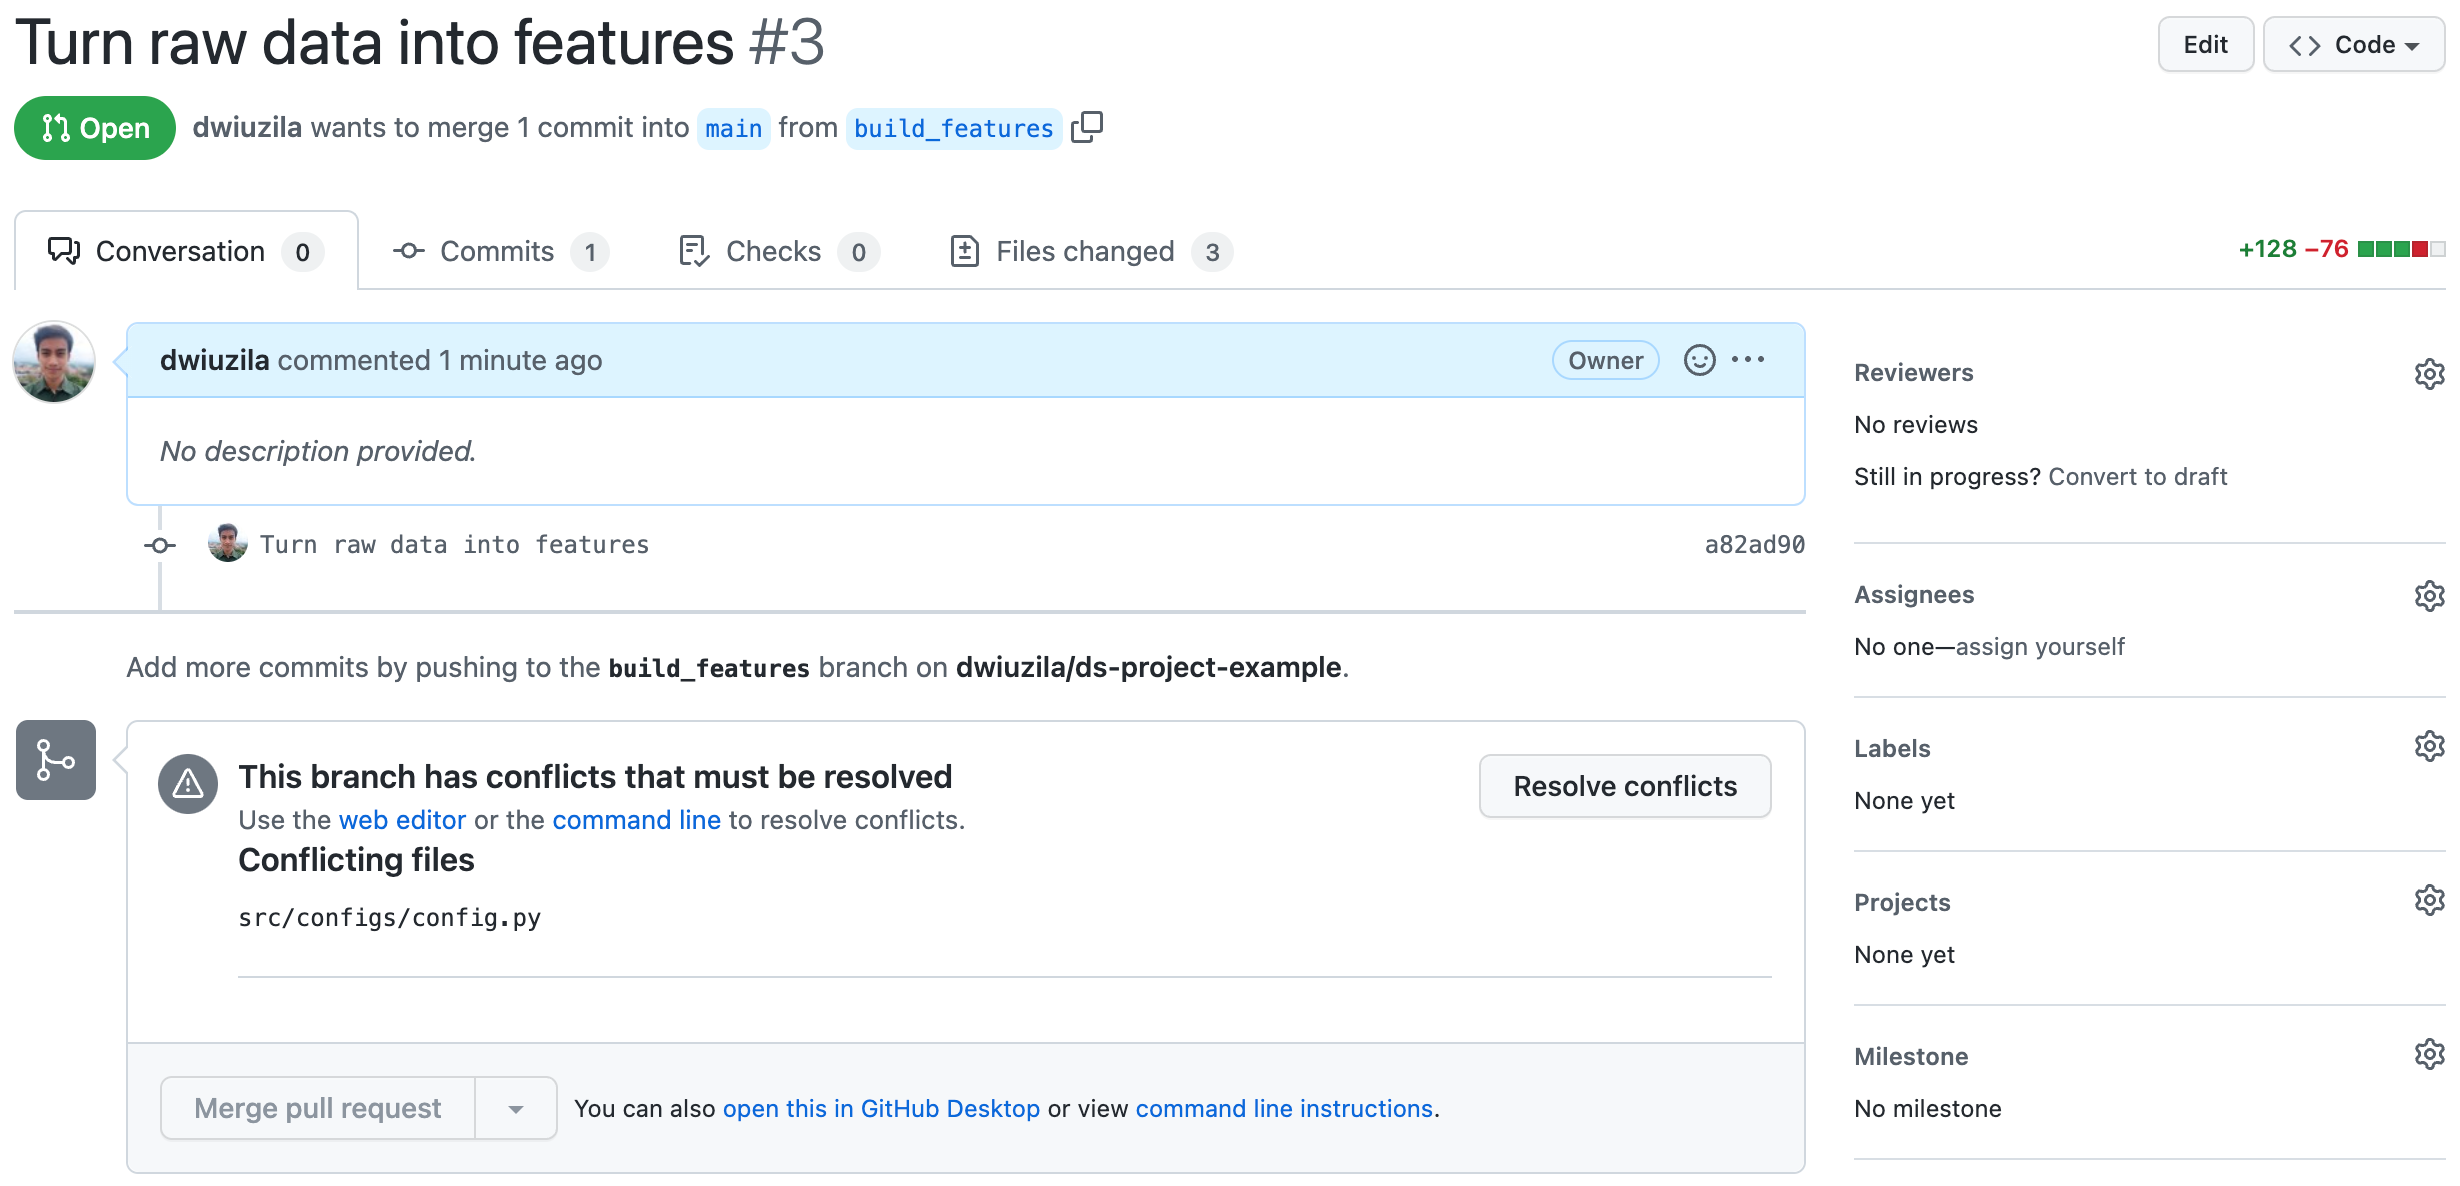The height and width of the screenshot is (1186, 2460).
Task: Open the merge options dropdown arrow
Action: [515, 1107]
